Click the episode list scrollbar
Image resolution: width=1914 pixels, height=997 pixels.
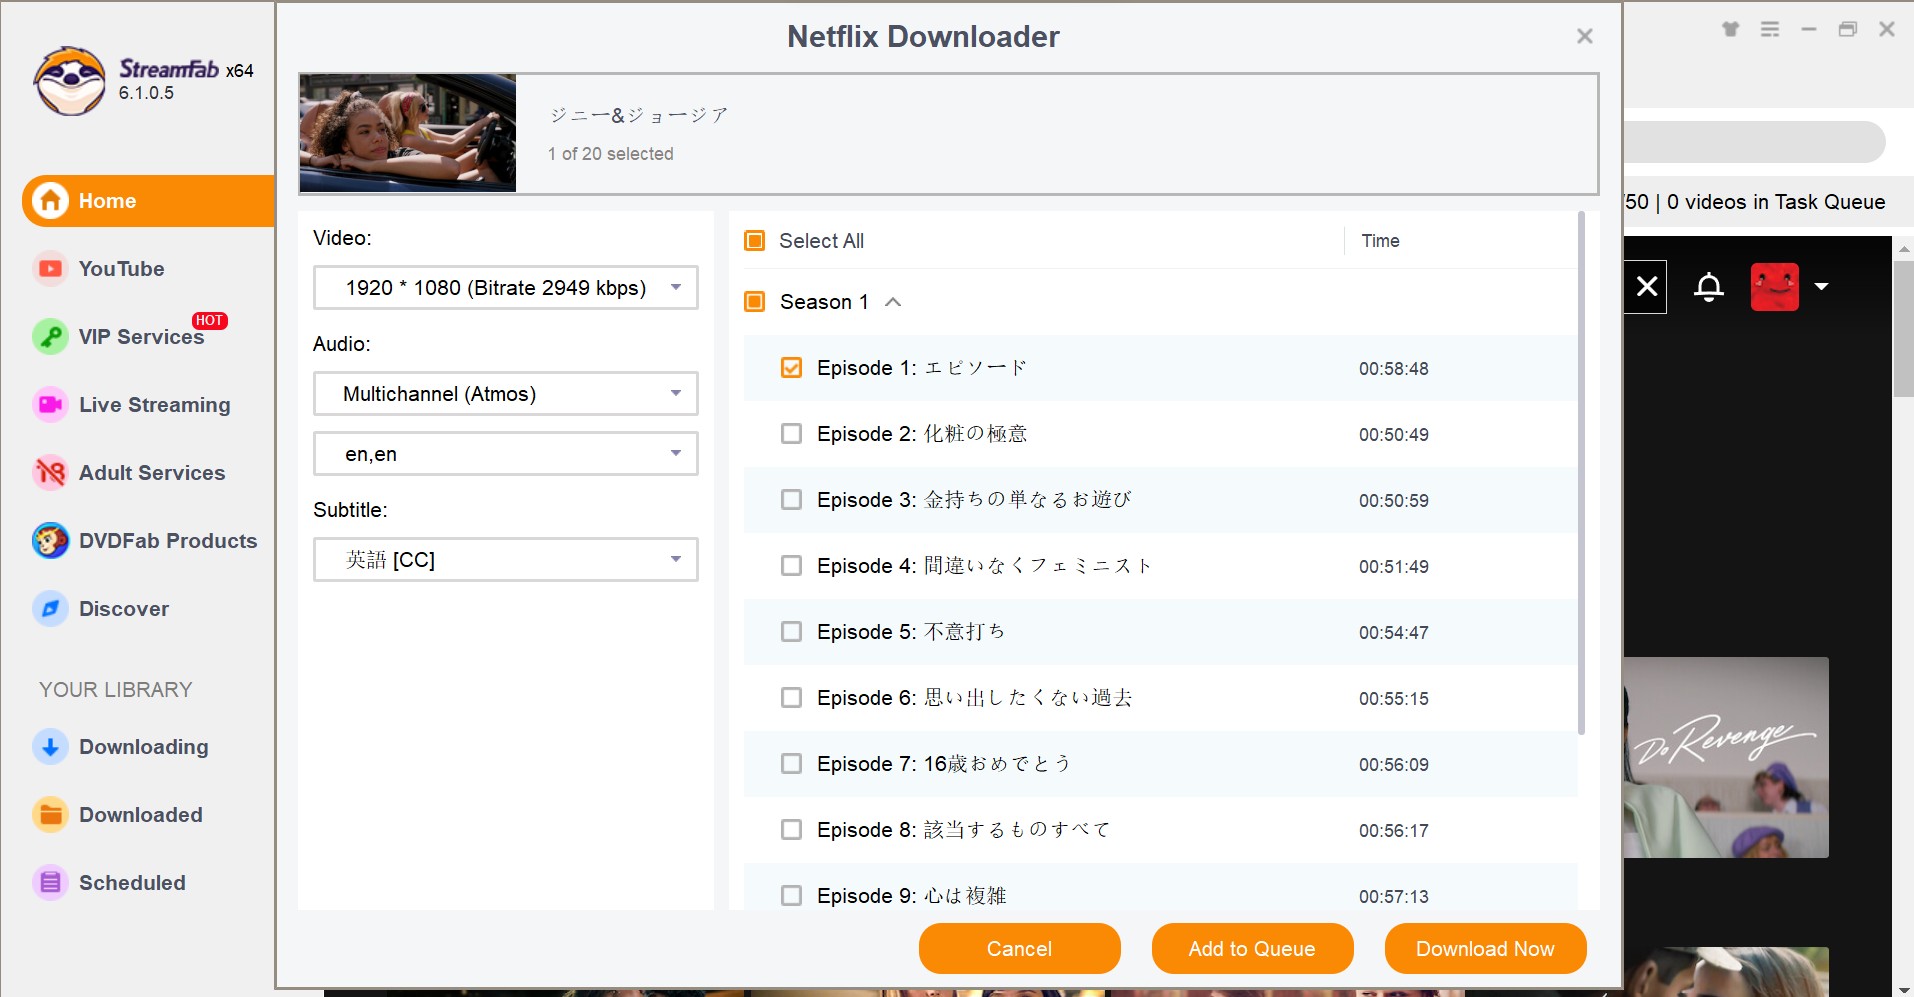click(1581, 473)
